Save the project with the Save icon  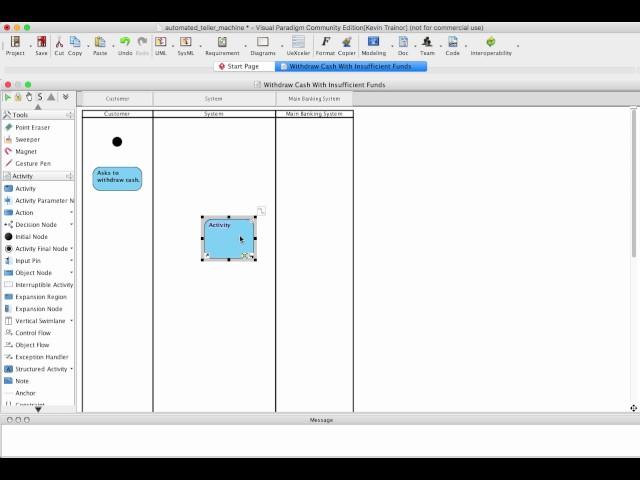click(41, 45)
